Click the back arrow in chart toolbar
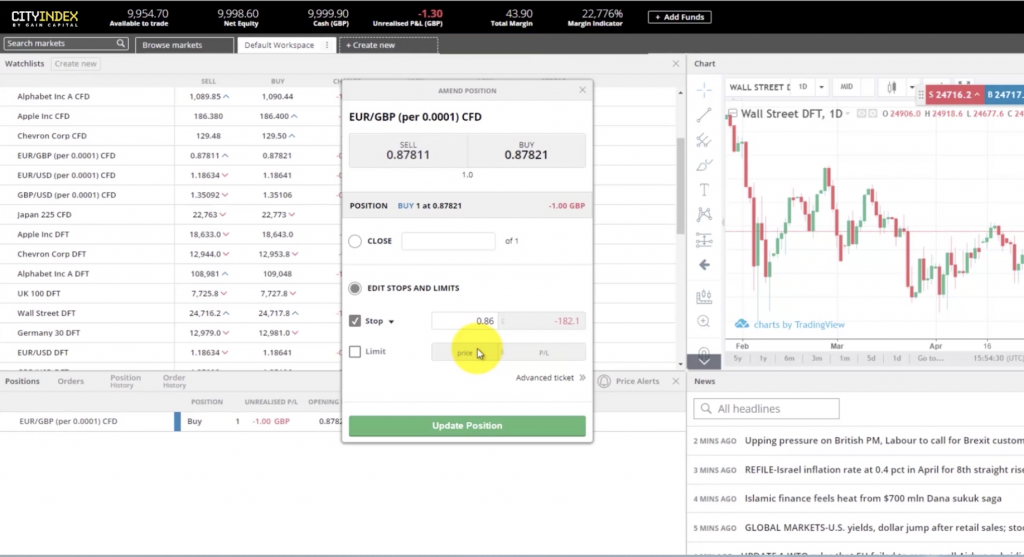 tap(704, 265)
